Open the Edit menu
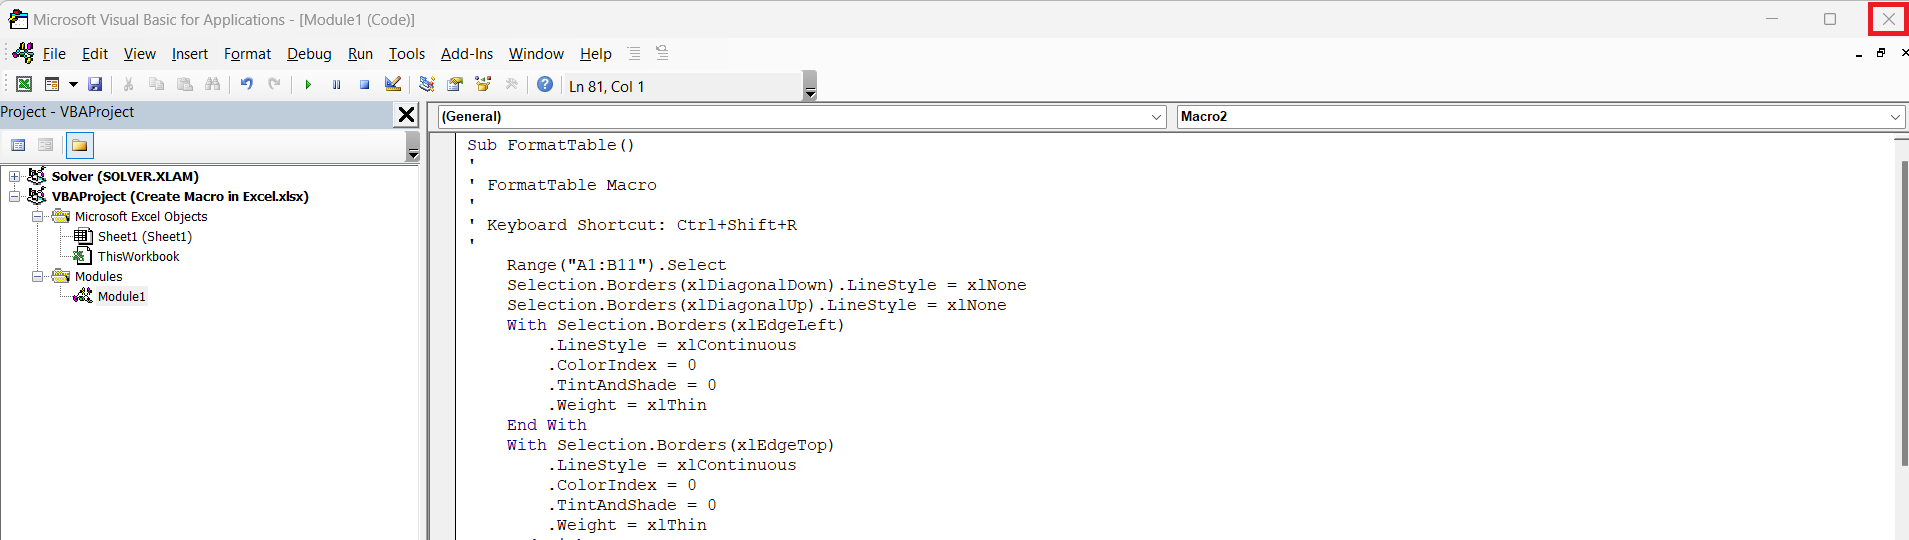This screenshot has height=540, width=1909. pos(95,54)
